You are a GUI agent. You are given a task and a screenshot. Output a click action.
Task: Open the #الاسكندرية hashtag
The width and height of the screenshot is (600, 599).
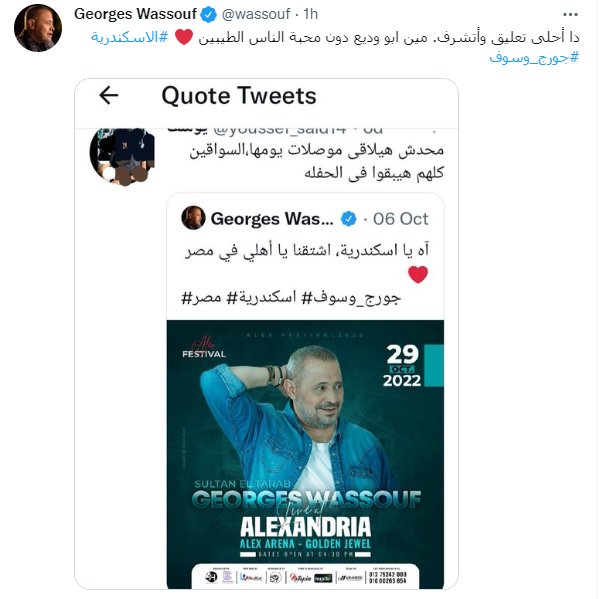[x=129, y=37]
